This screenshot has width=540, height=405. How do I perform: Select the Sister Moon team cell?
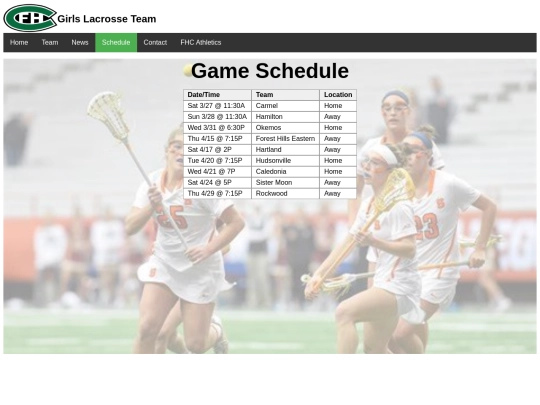coord(285,183)
